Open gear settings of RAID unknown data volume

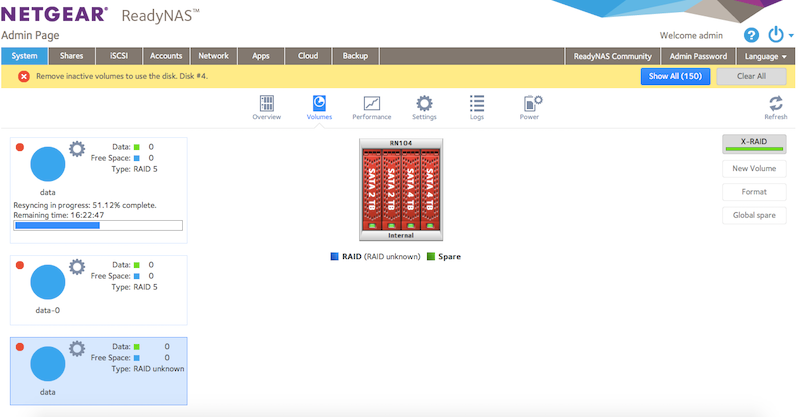77,349
